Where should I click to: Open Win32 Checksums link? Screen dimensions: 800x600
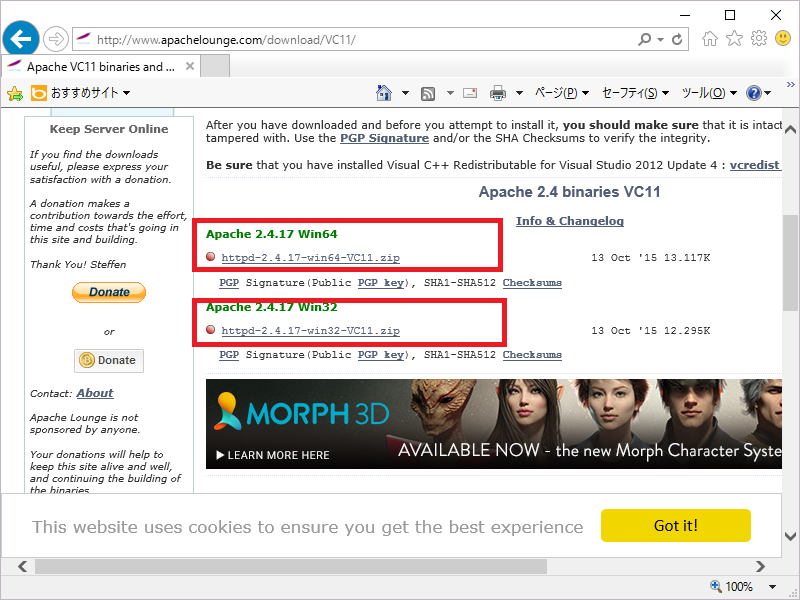532,355
